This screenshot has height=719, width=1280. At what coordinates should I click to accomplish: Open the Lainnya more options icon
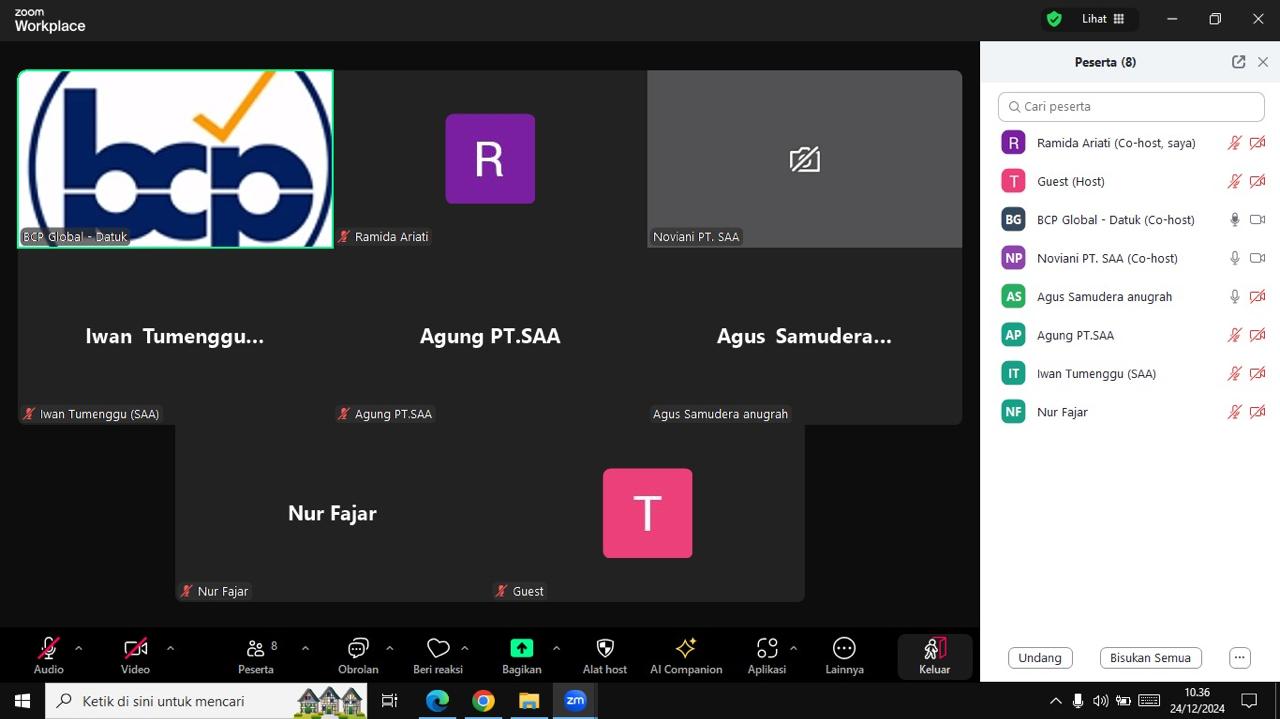coord(844,648)
